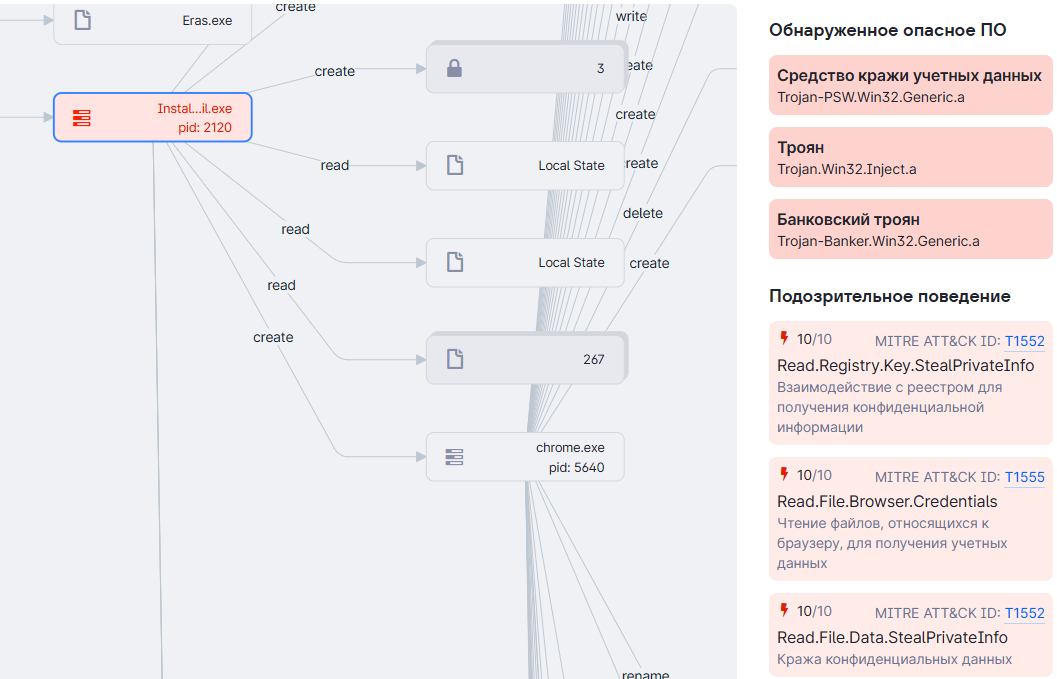
Task: Click lightning icon beside Read.File.Browser.Credentials
Action: [784, 474]
